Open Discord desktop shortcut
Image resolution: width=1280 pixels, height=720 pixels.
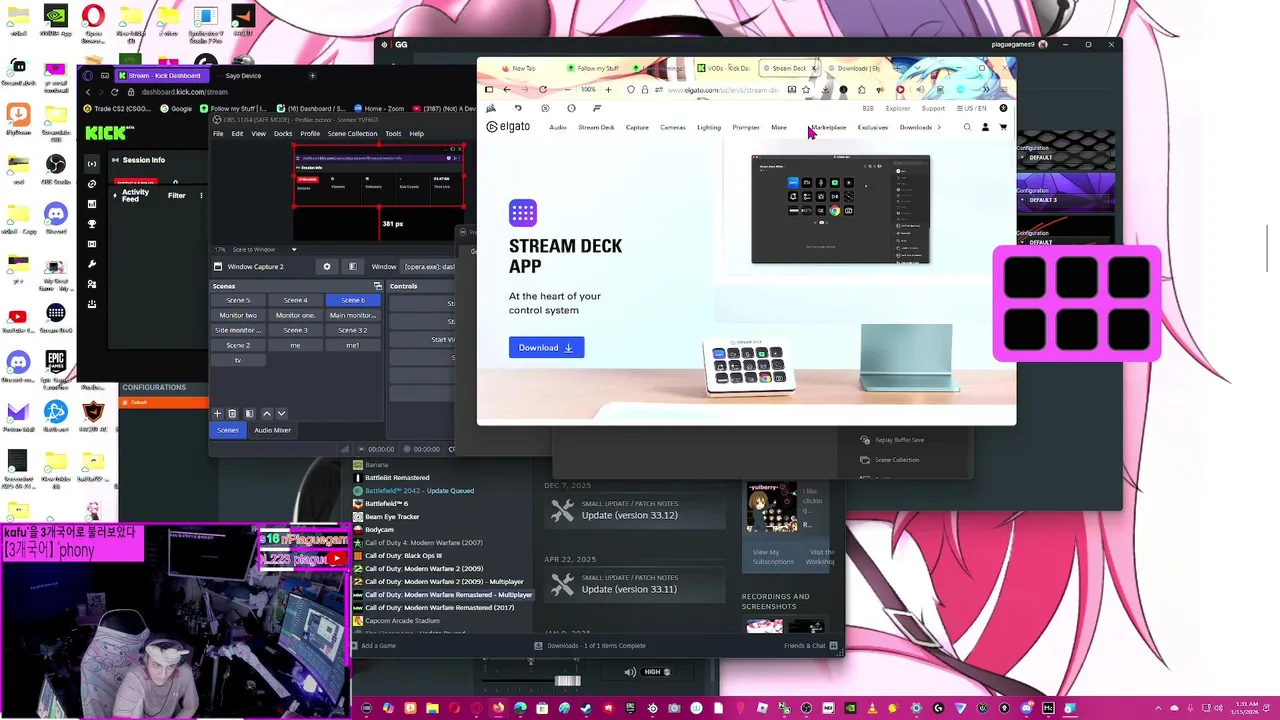pos(55,216)
